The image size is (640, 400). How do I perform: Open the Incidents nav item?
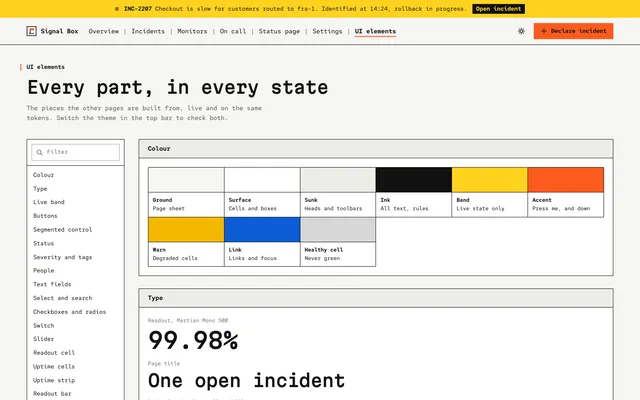tap(148, 31)
